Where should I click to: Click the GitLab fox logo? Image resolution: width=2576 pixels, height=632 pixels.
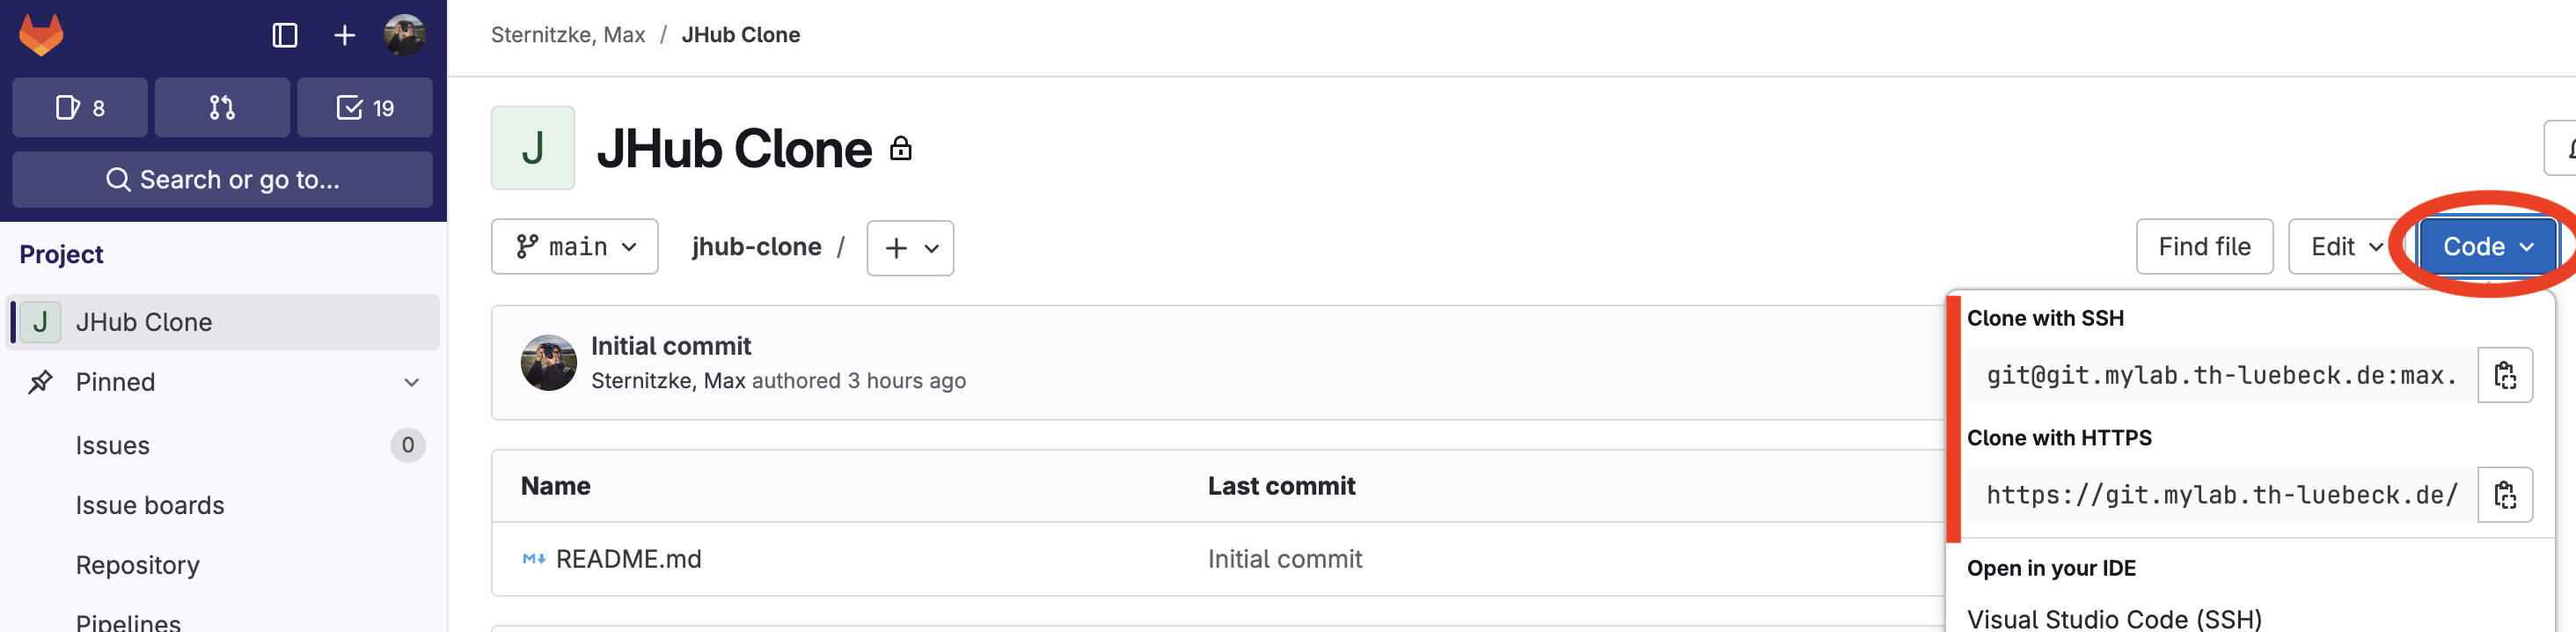41,35
